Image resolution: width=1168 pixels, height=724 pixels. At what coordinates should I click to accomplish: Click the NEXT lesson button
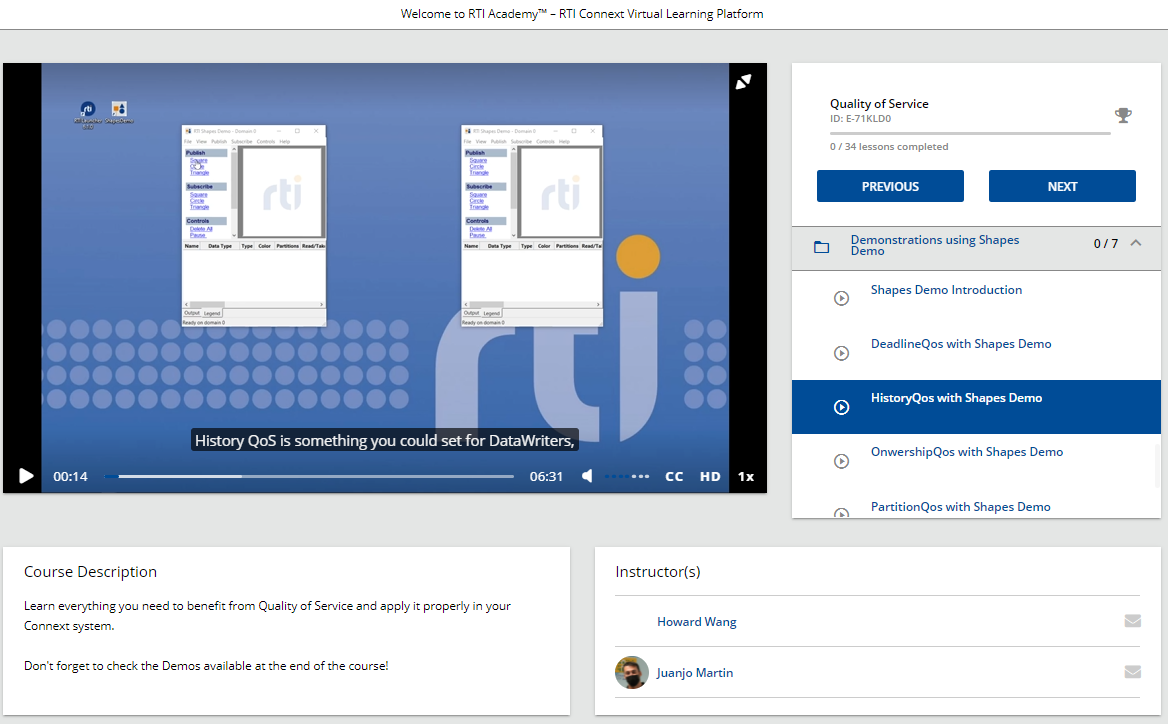click(x=1062, y=186)
